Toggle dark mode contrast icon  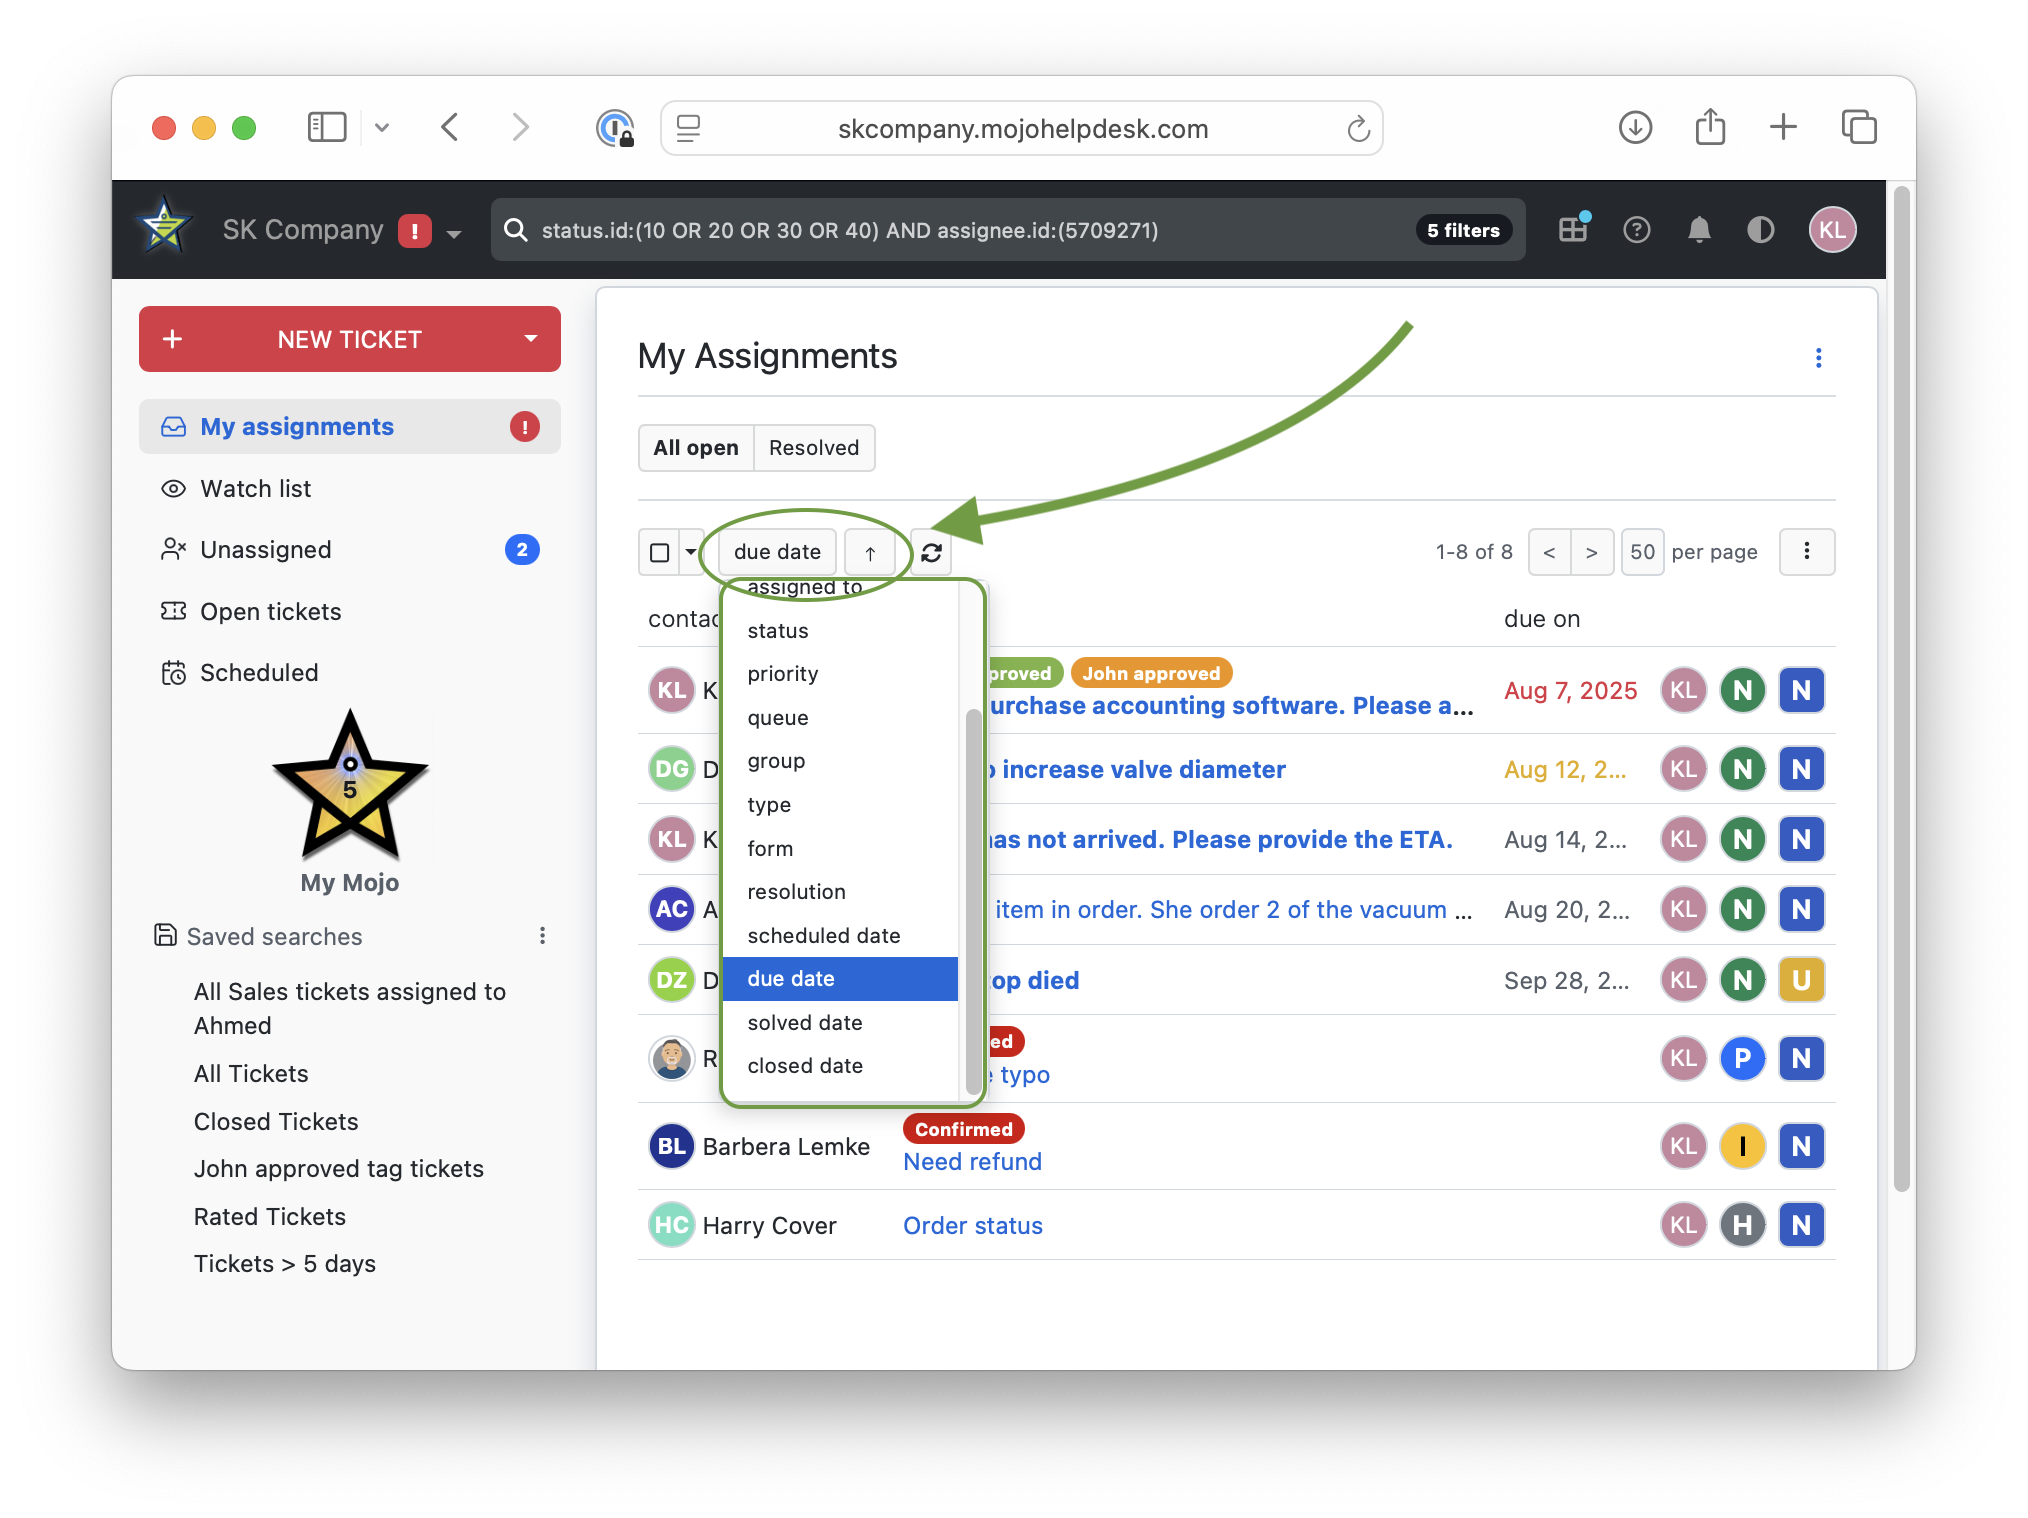coord(1760,230)
